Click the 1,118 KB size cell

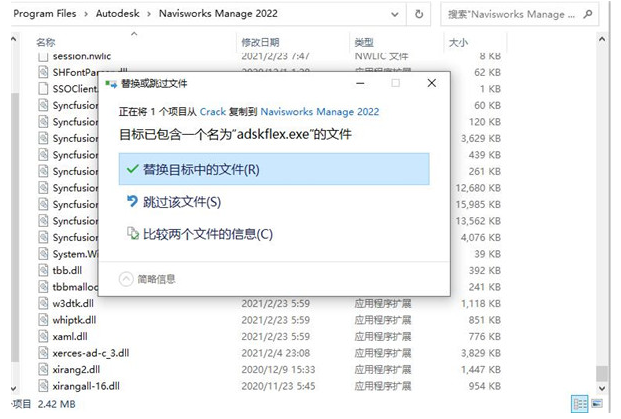481,303
